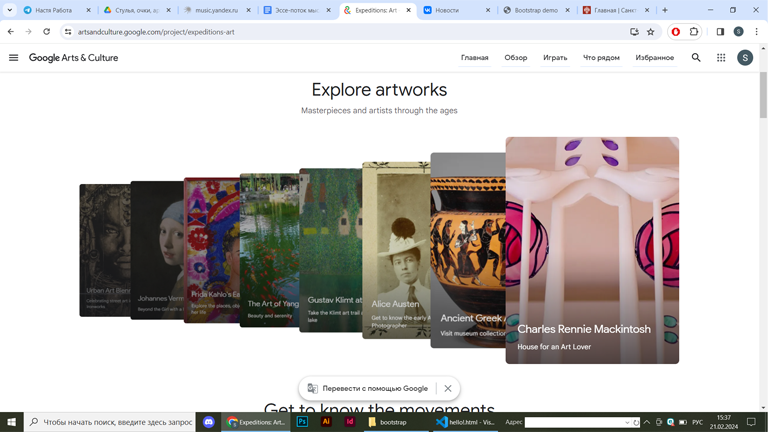The width and height of the screenshot is (768, 432).
Task: Open the Главная navigation item
Action: point(475,58)
